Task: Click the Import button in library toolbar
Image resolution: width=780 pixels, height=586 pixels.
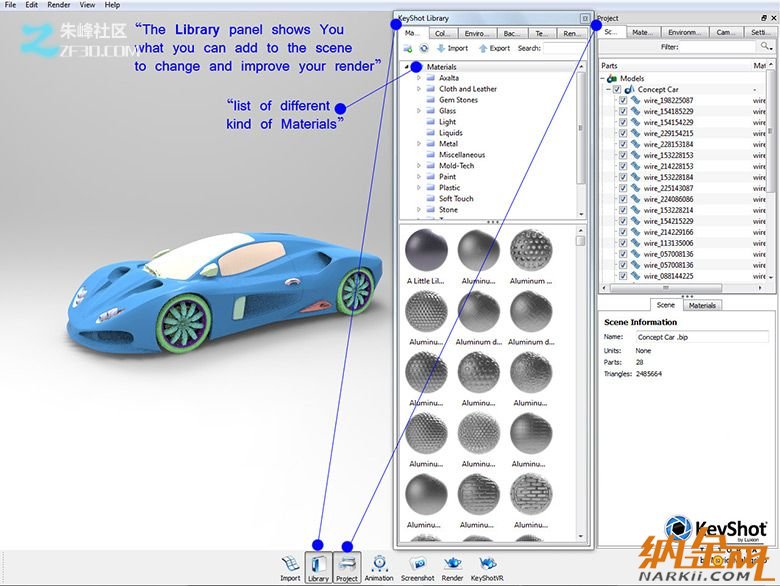Action: (x=451, y=48)
